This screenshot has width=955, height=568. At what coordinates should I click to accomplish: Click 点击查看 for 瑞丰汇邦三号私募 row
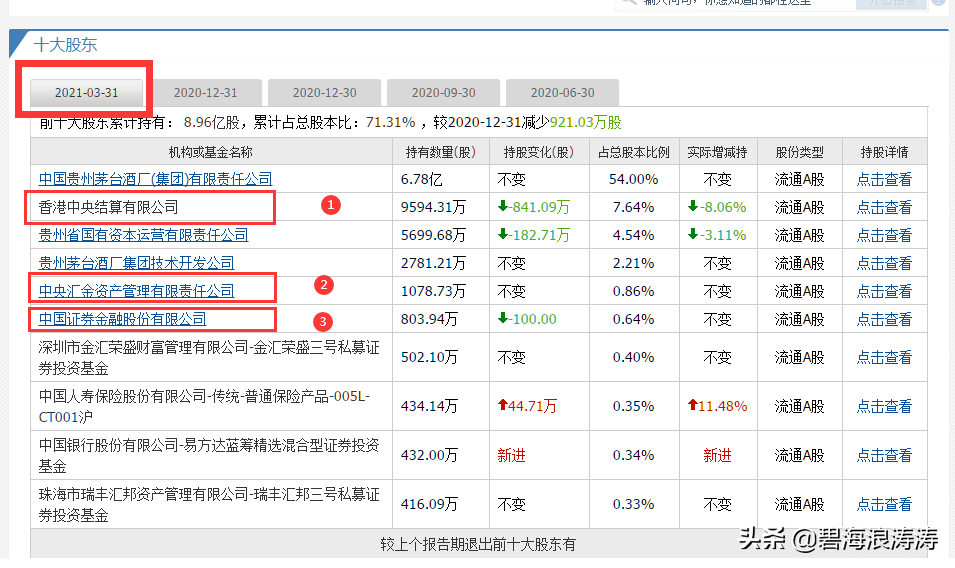point(884,504)
